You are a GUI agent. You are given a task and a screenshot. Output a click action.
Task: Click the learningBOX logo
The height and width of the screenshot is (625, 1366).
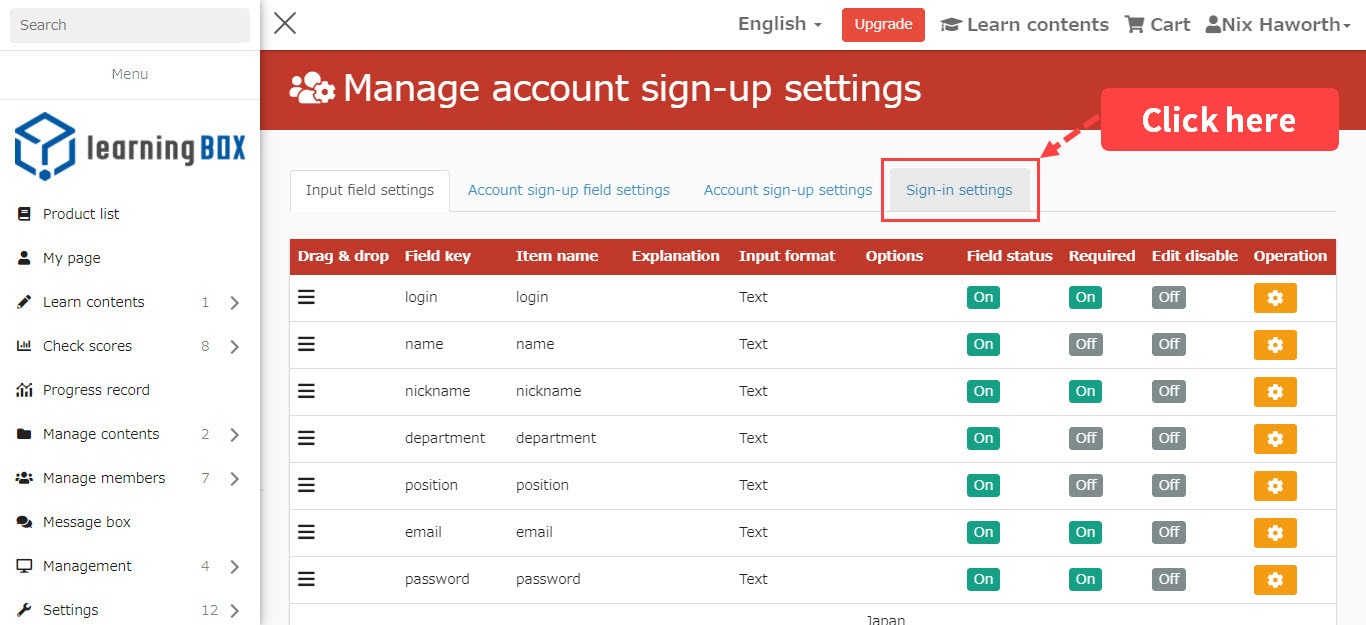(x=130, y=147)
